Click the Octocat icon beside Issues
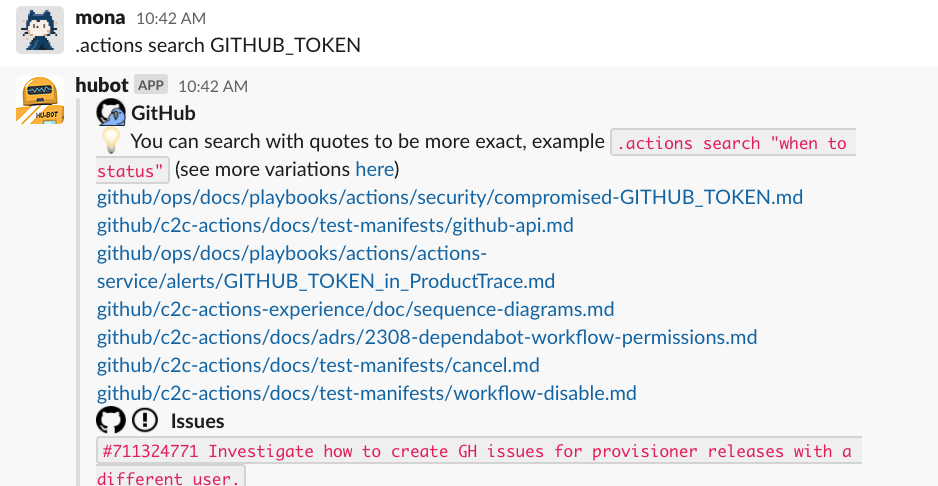Image resolution: width=938 pixels, height=486 pixels. tap(109, 420)
